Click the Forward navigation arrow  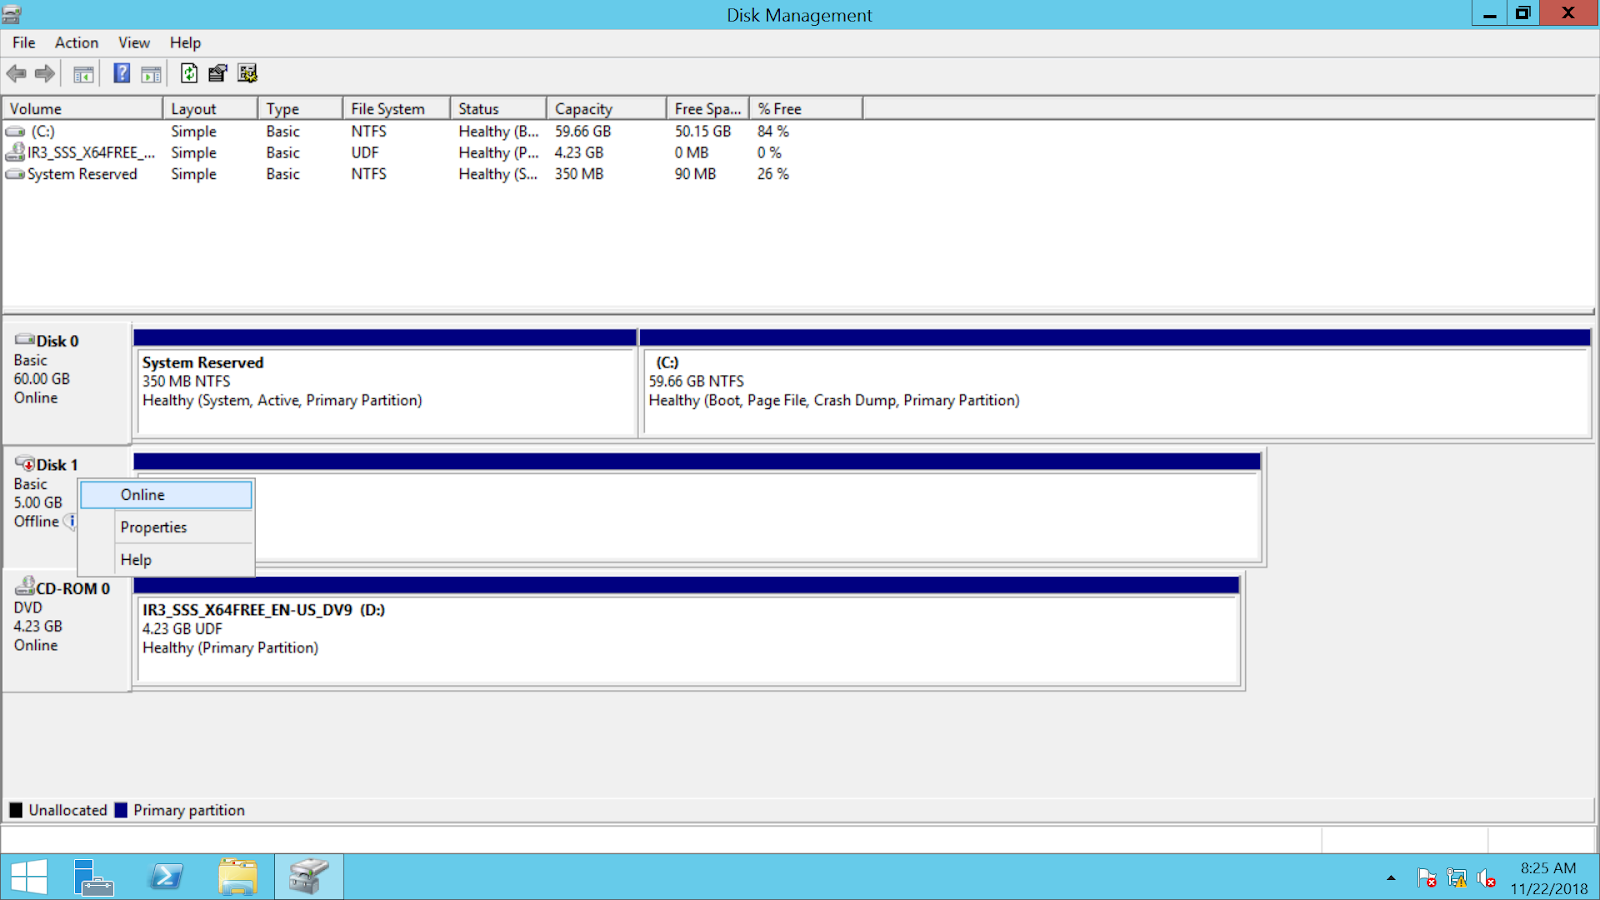click(44, 73)
